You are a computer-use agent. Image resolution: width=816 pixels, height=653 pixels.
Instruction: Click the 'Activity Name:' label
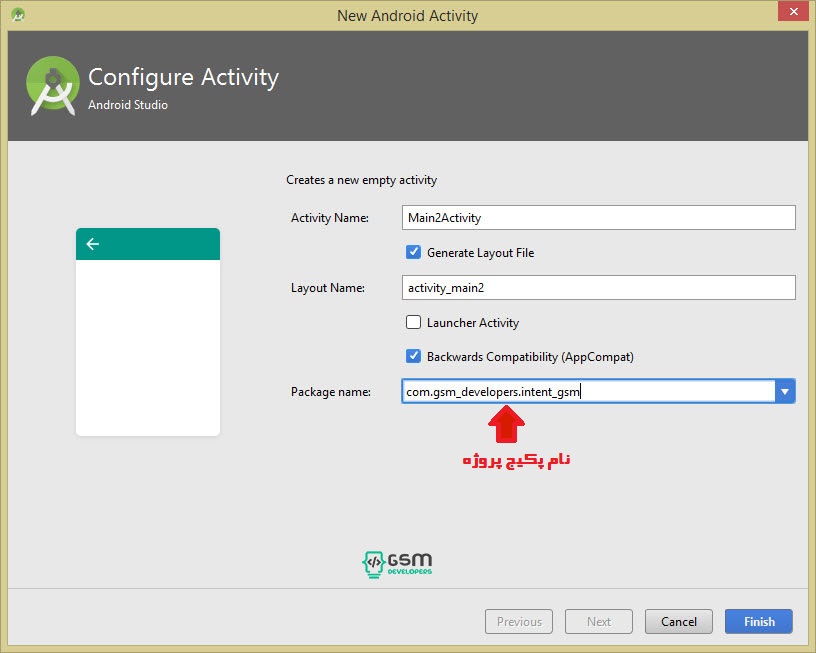tap(329, 218)
